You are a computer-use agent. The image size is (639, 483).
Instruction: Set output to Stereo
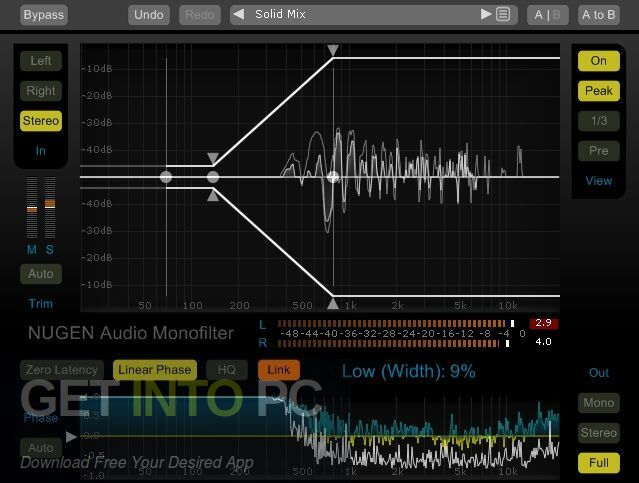599,432
